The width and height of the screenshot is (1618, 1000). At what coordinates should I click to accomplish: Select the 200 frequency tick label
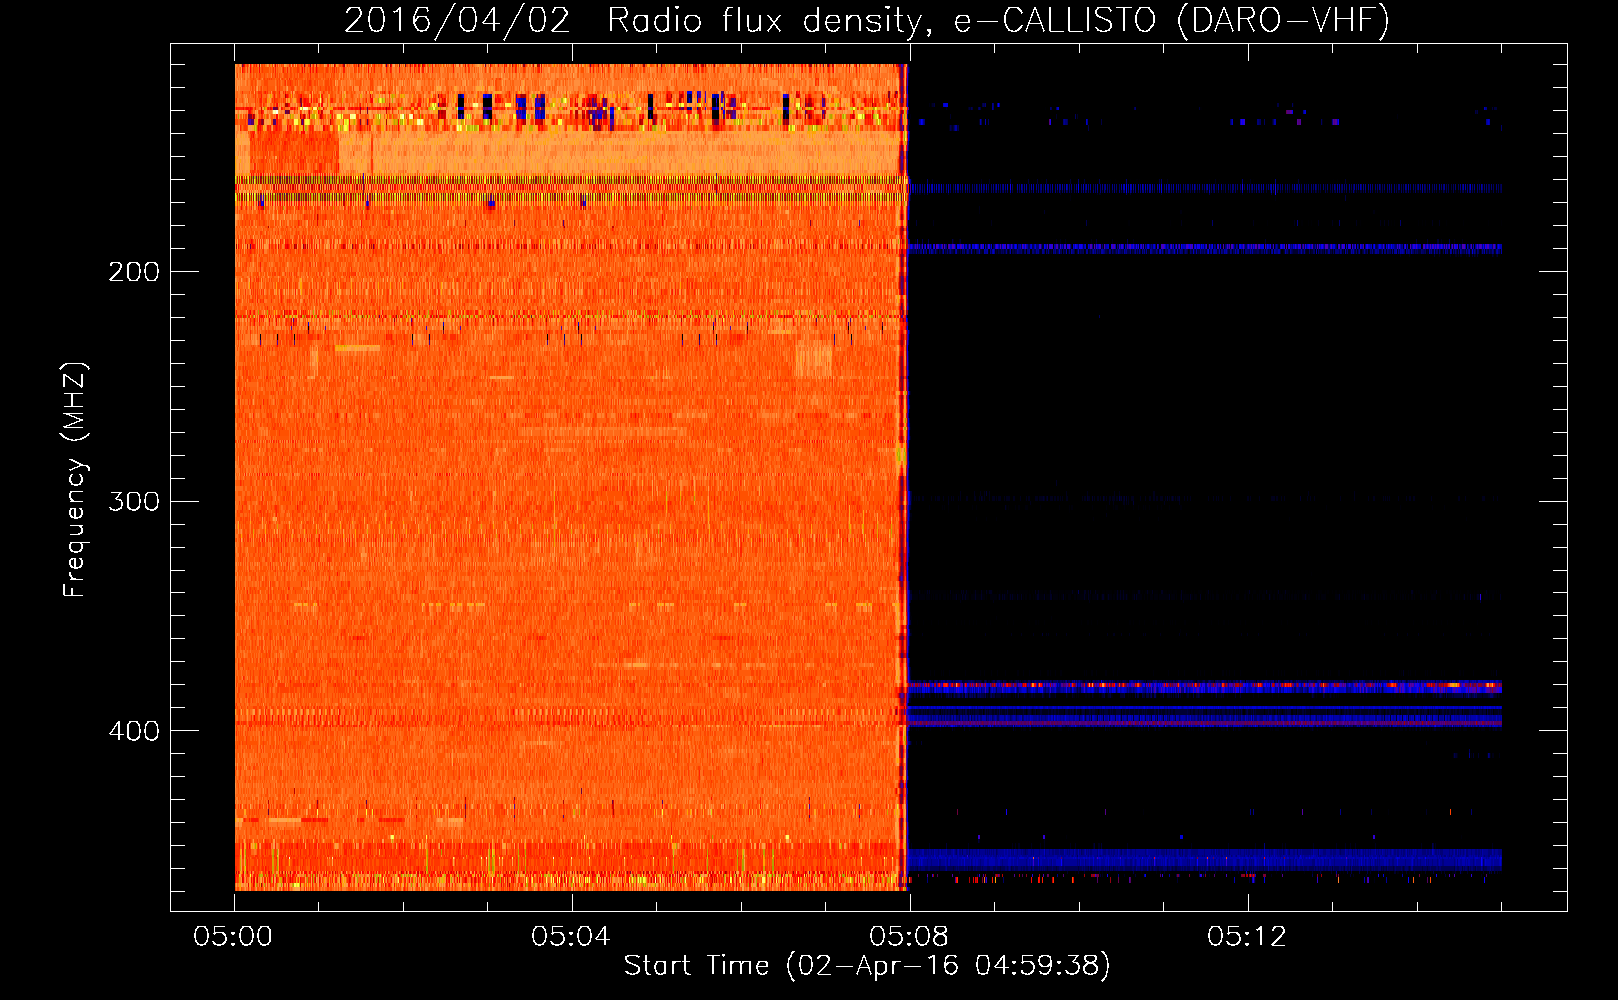(x=134, y=272)
